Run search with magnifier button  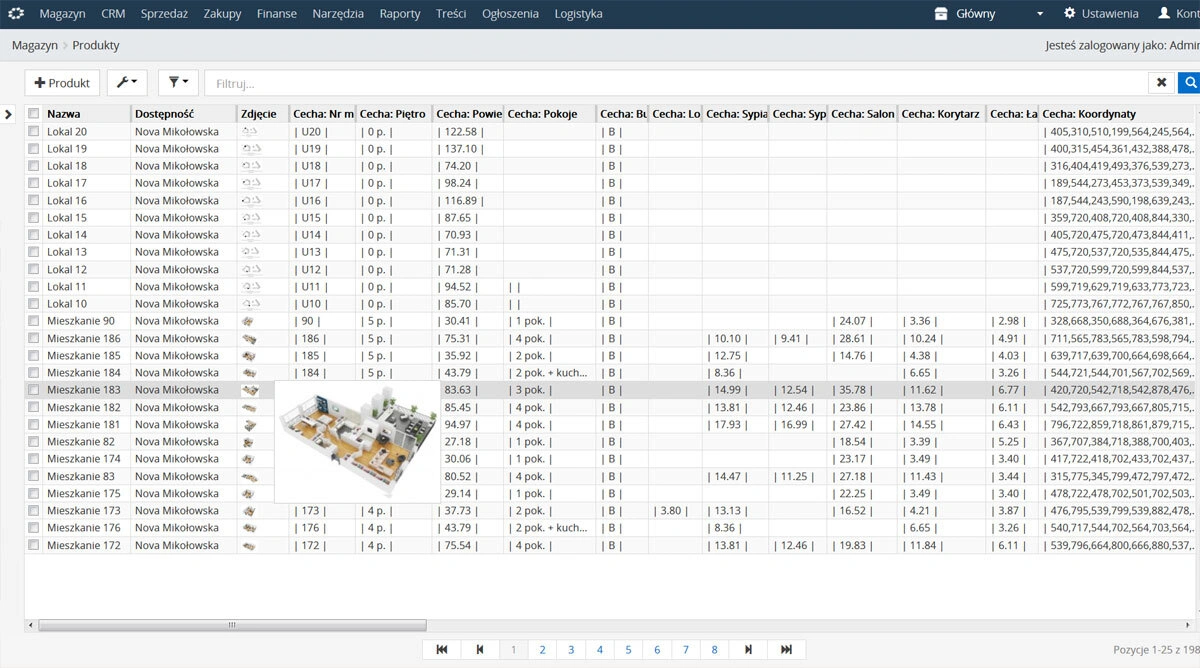[1190, 83]
